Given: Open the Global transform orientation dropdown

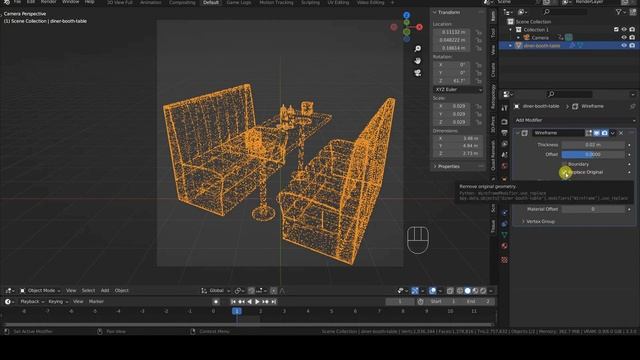Looking at the screenshot, I should [x=216, y=291].
